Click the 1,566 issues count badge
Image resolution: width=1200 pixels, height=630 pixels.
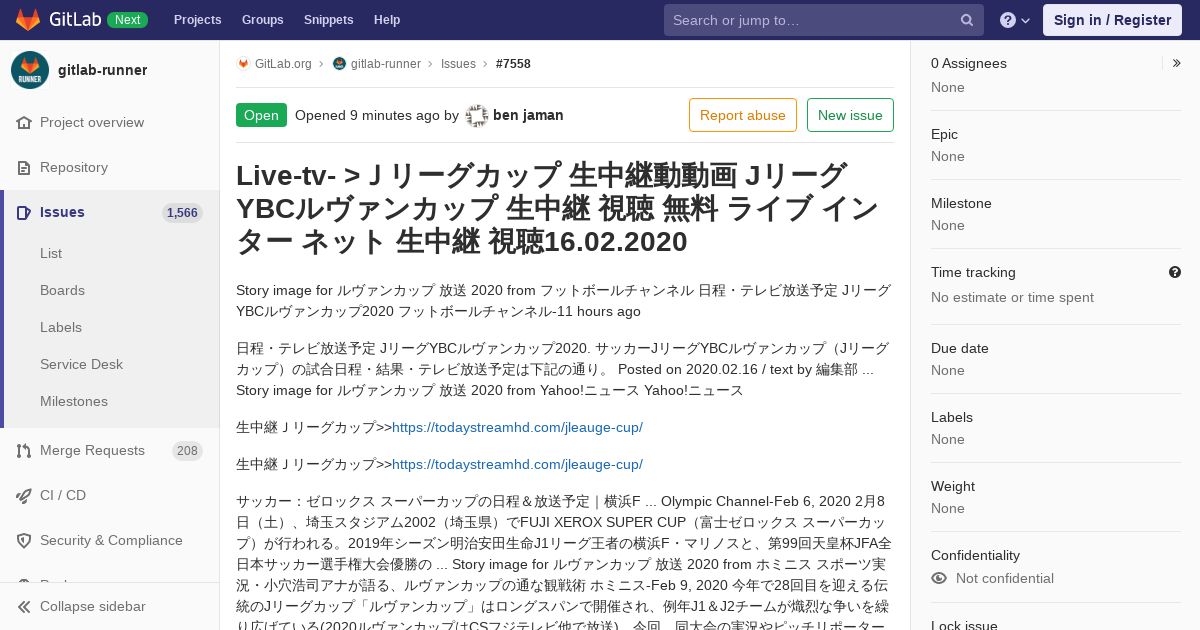coord(182,213)
